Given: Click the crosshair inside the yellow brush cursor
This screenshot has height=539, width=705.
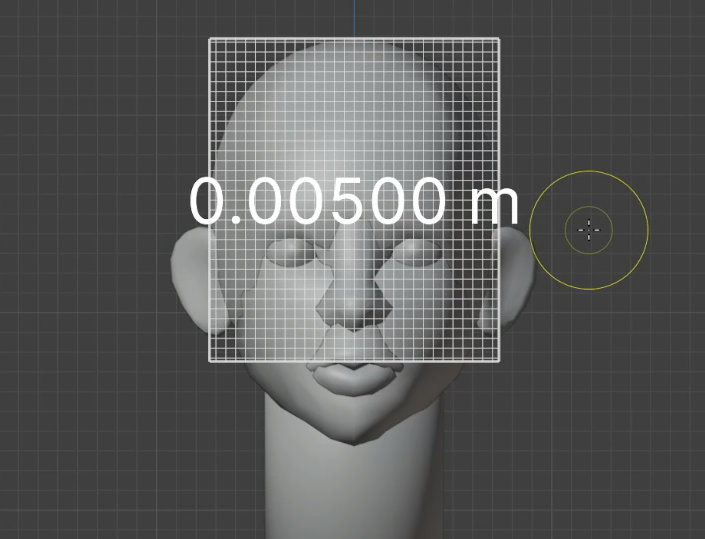Looking at the screenshot, I should click(589, 230).
